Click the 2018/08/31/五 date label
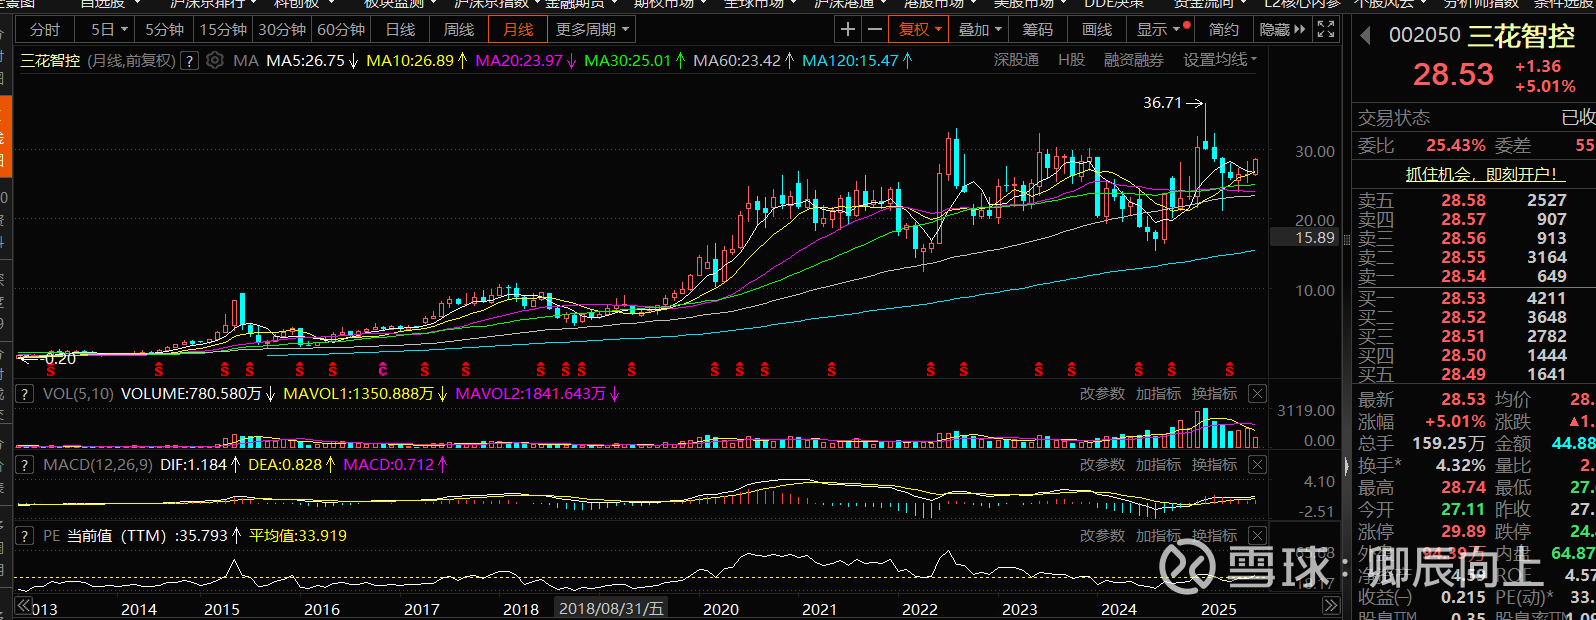The height and width of the screenshot is (620, 1596). pos(610,608)
